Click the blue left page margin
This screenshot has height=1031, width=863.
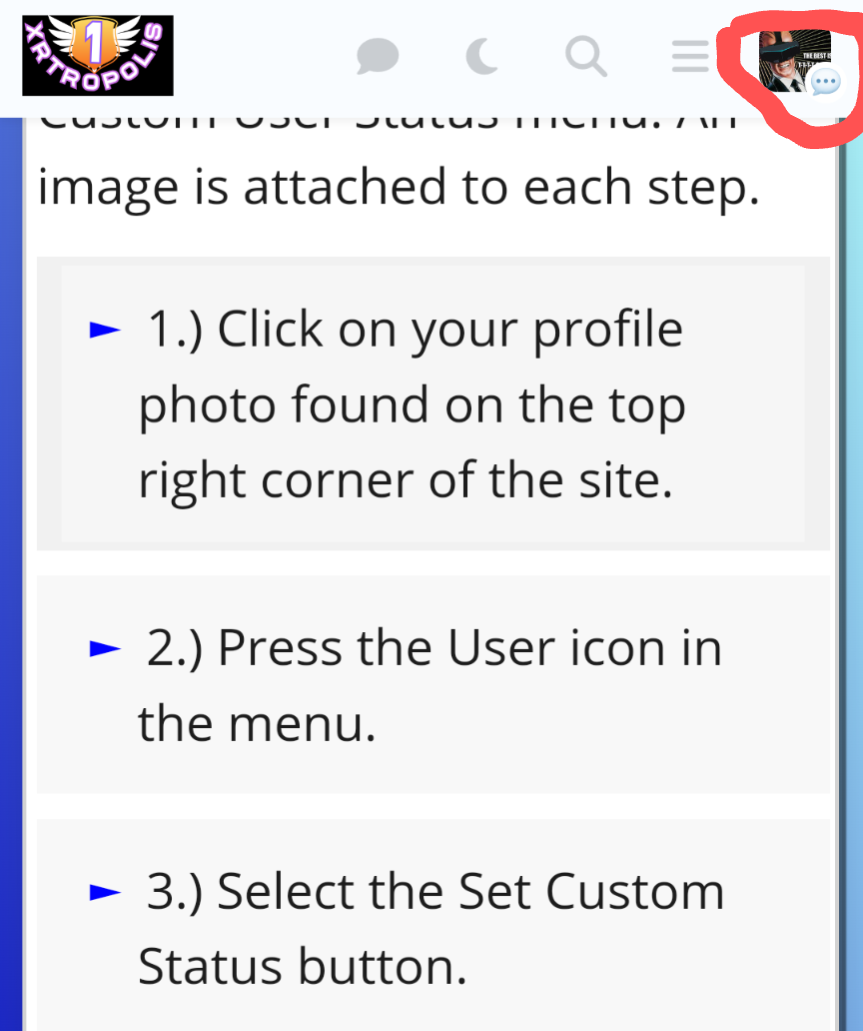point(11,572)
